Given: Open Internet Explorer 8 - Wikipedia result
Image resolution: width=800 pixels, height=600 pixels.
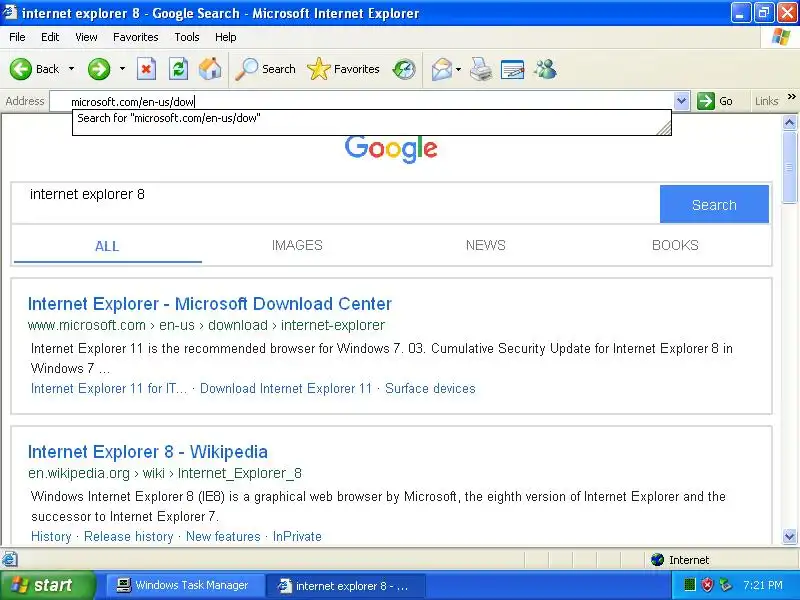Looking at the screenshot, I should point(147,452).
